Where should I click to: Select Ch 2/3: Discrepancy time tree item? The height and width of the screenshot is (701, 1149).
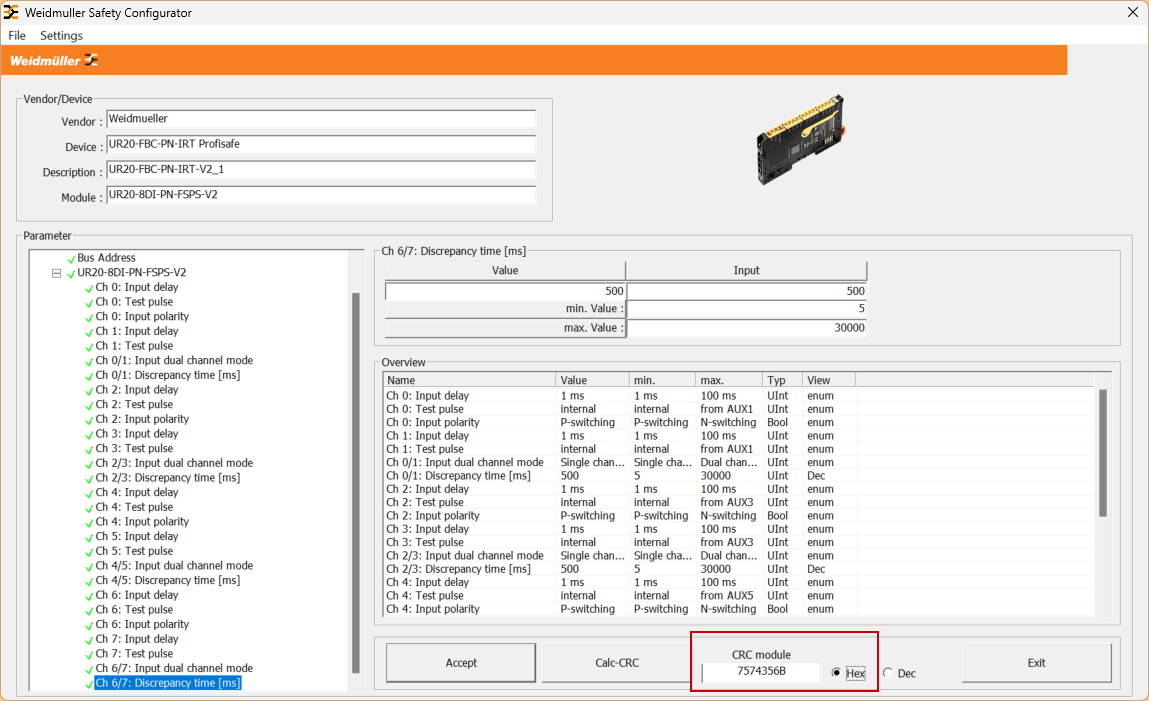168,478
